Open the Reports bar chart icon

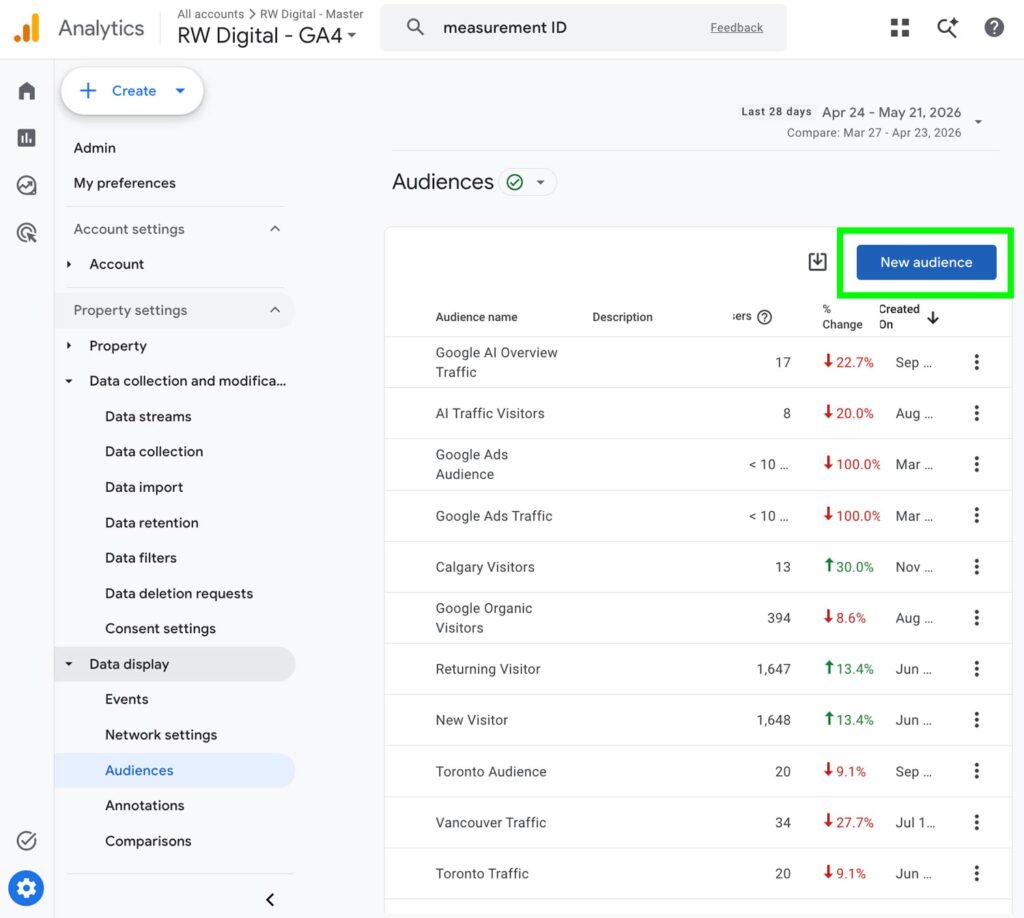pyautogui.click(x=27, y=138)
